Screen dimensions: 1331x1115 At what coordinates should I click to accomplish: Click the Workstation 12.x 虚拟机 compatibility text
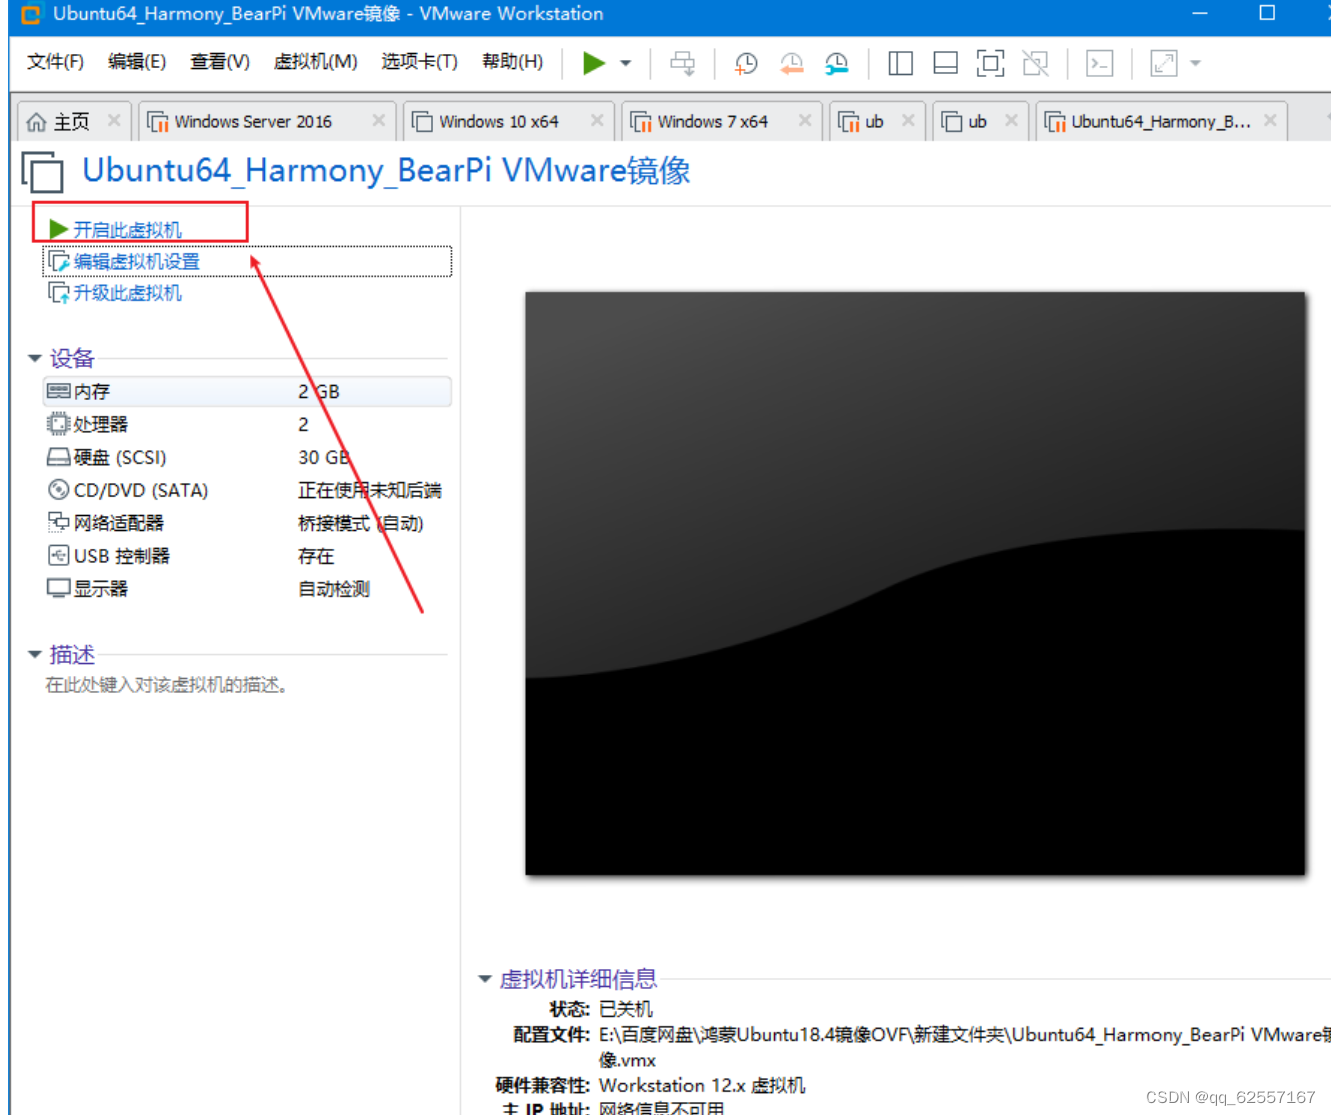[x=702, y=1085]
